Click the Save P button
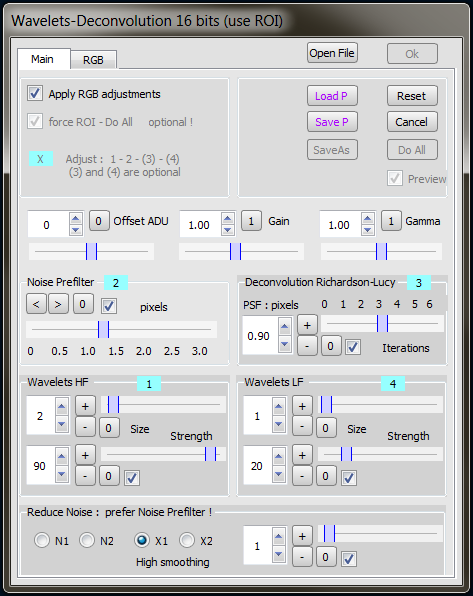473x596 pixels. 332,122
